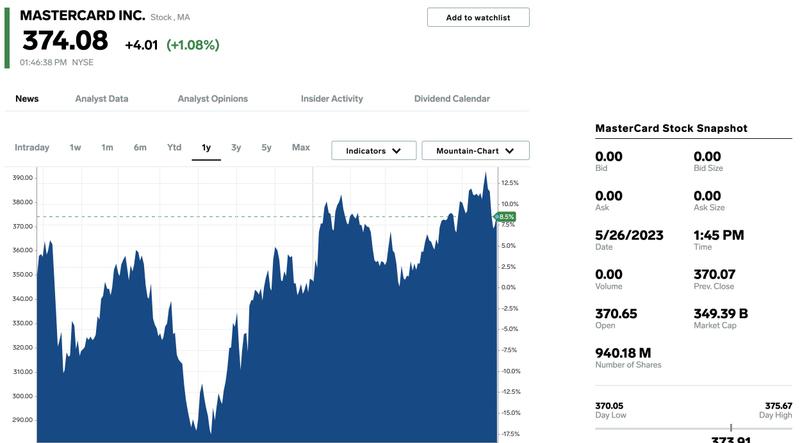Click the Stock, MA label
800x443 pixels.
pyautogui.click(x=170, y=17)
